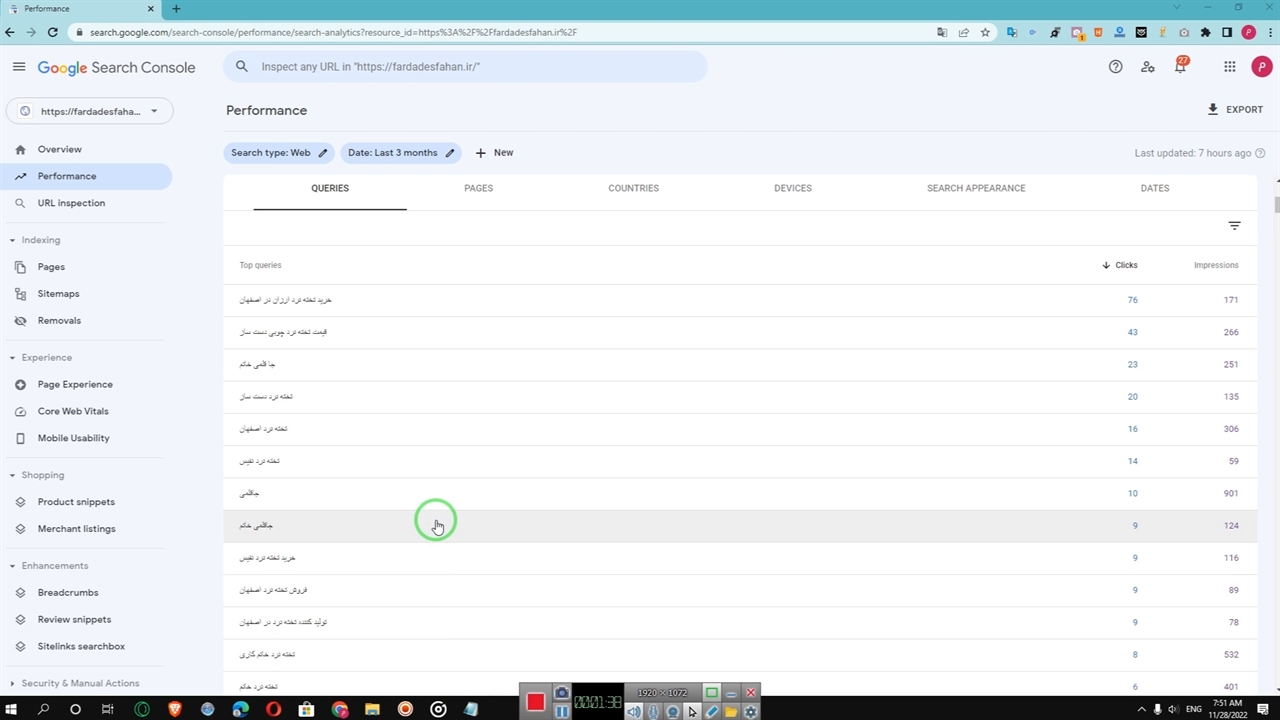This screenshot has height=720, width=1280.
Task: Collapse the Indexing section
Action: [13, 240]
